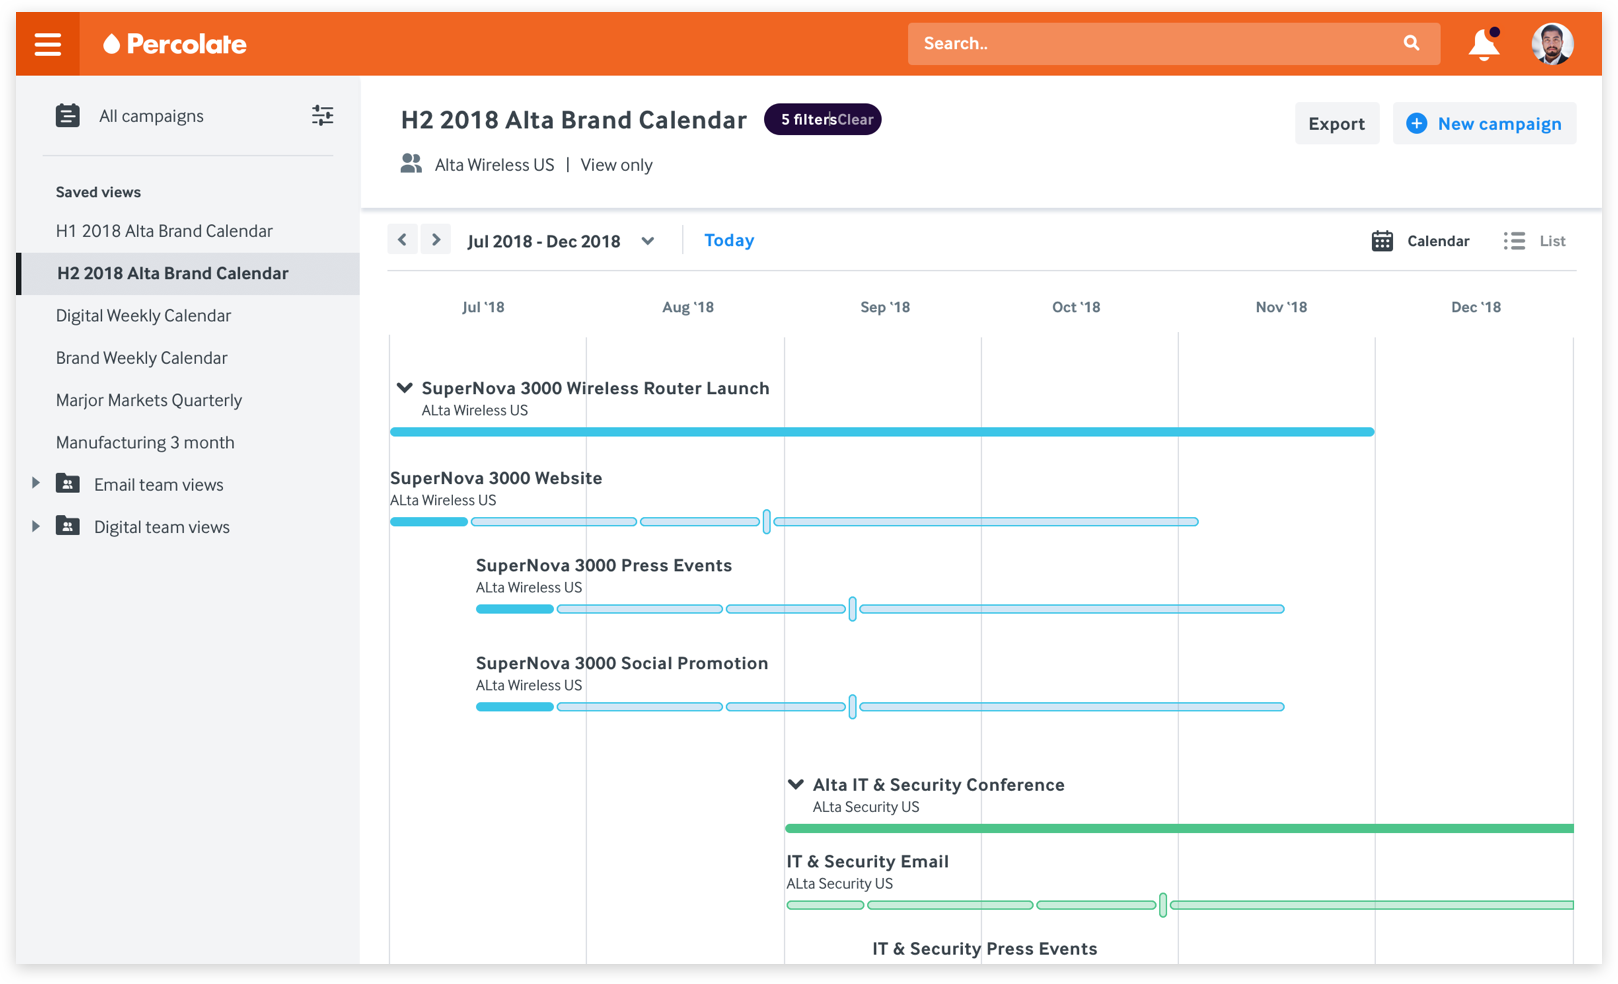Clear the 5 filters
This screenshot has height=984, width=1618.
[855, 119]
